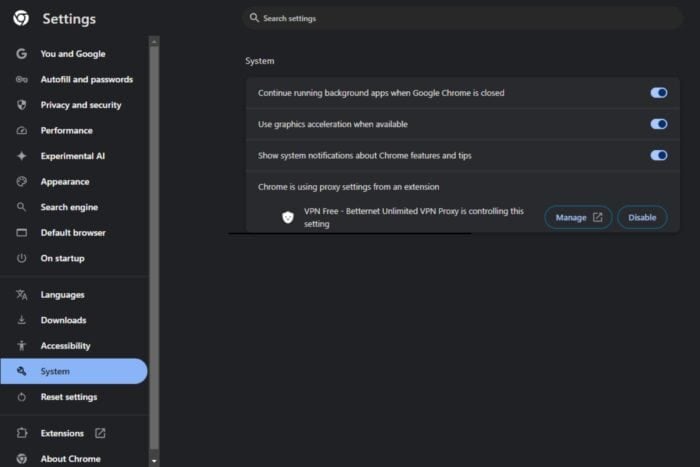Click the Betternet VPN shield extension icon

pos(288,217)
